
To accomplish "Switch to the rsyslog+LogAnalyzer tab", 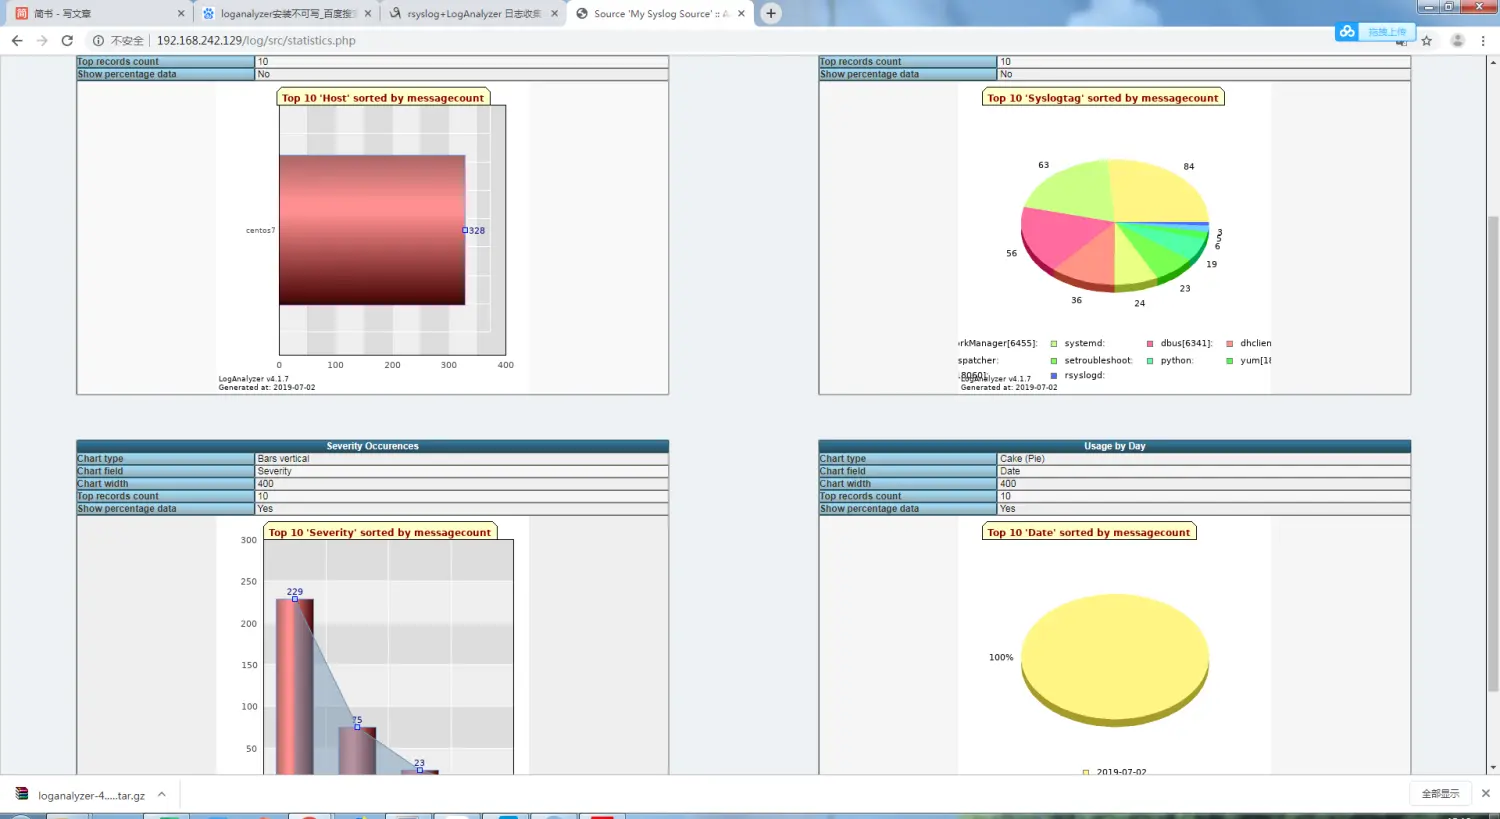I will tap(472, 14).
